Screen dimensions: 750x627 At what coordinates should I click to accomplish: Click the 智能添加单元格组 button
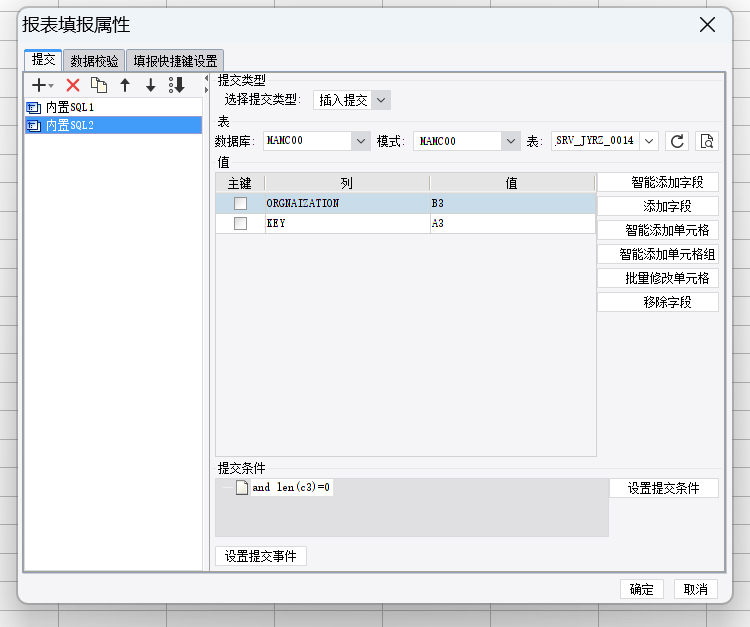658,254
